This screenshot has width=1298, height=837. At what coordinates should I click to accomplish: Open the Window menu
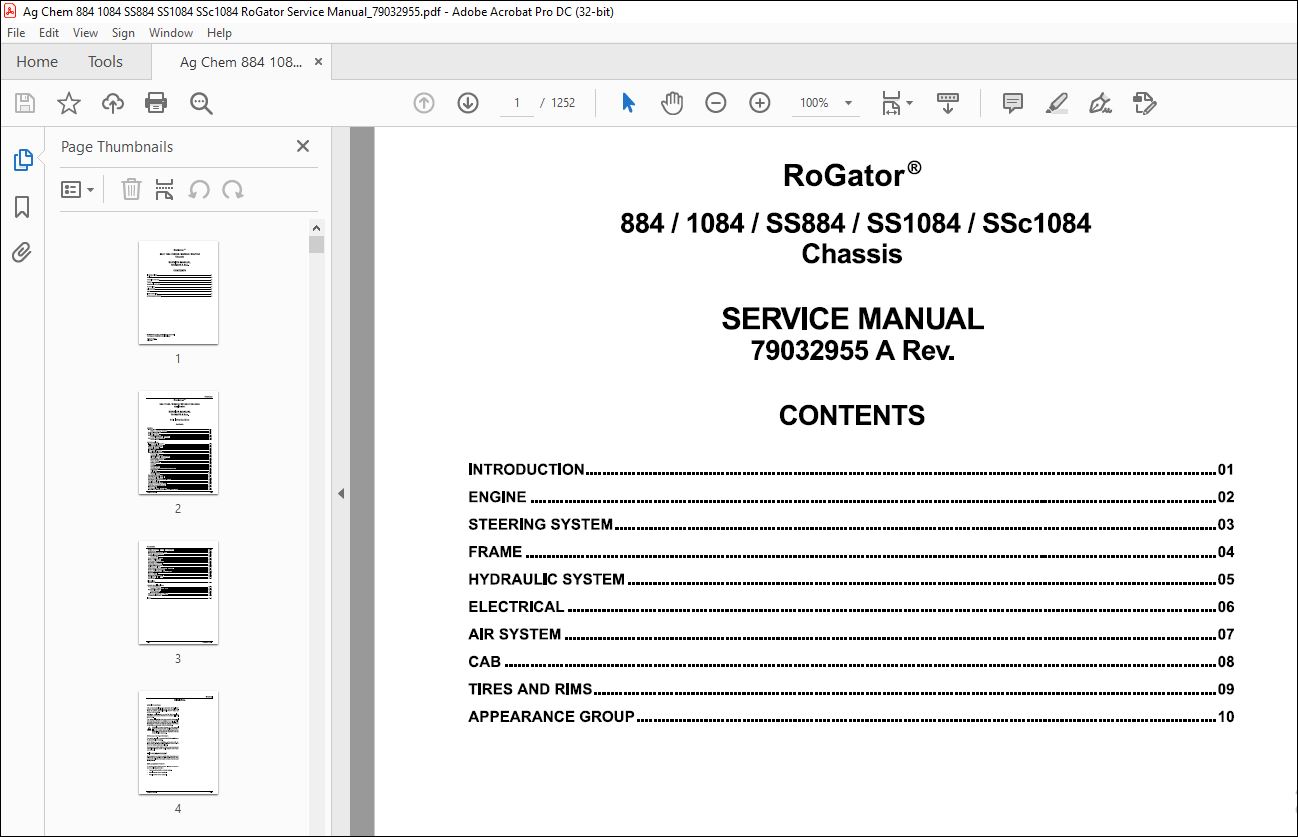(171, 33)
